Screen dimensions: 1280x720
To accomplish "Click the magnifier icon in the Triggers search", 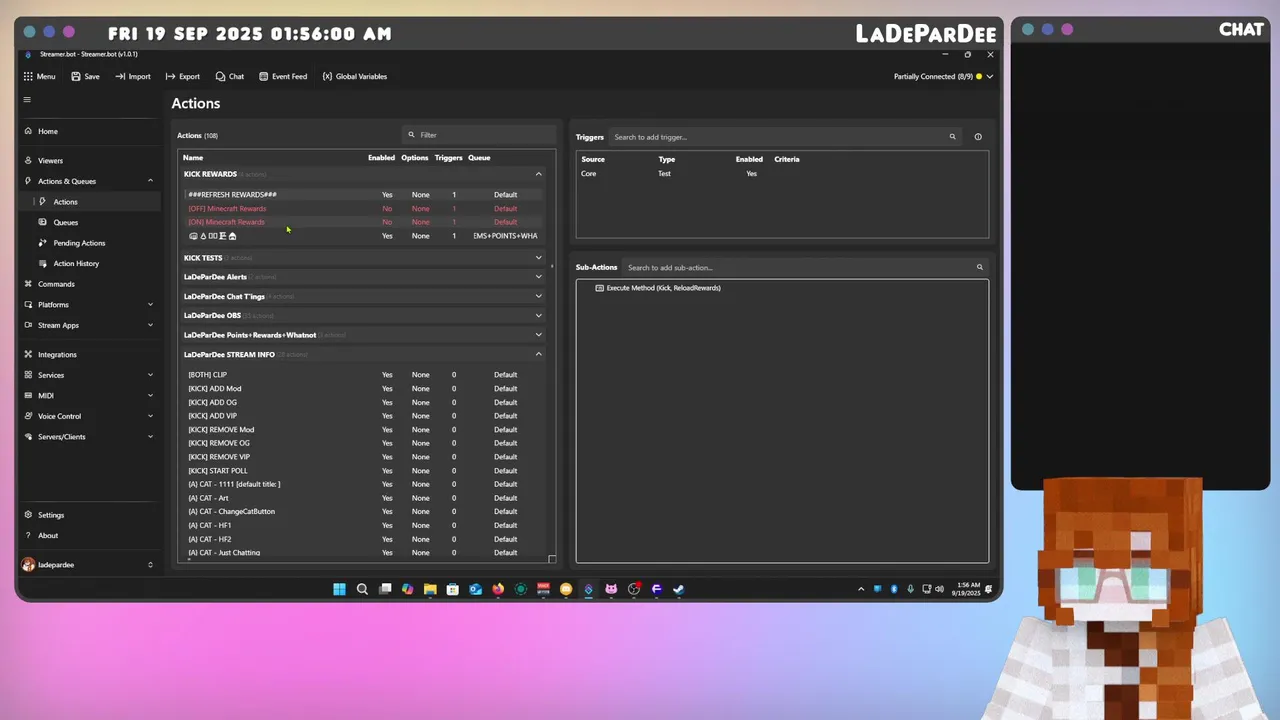I will [952, 137].
